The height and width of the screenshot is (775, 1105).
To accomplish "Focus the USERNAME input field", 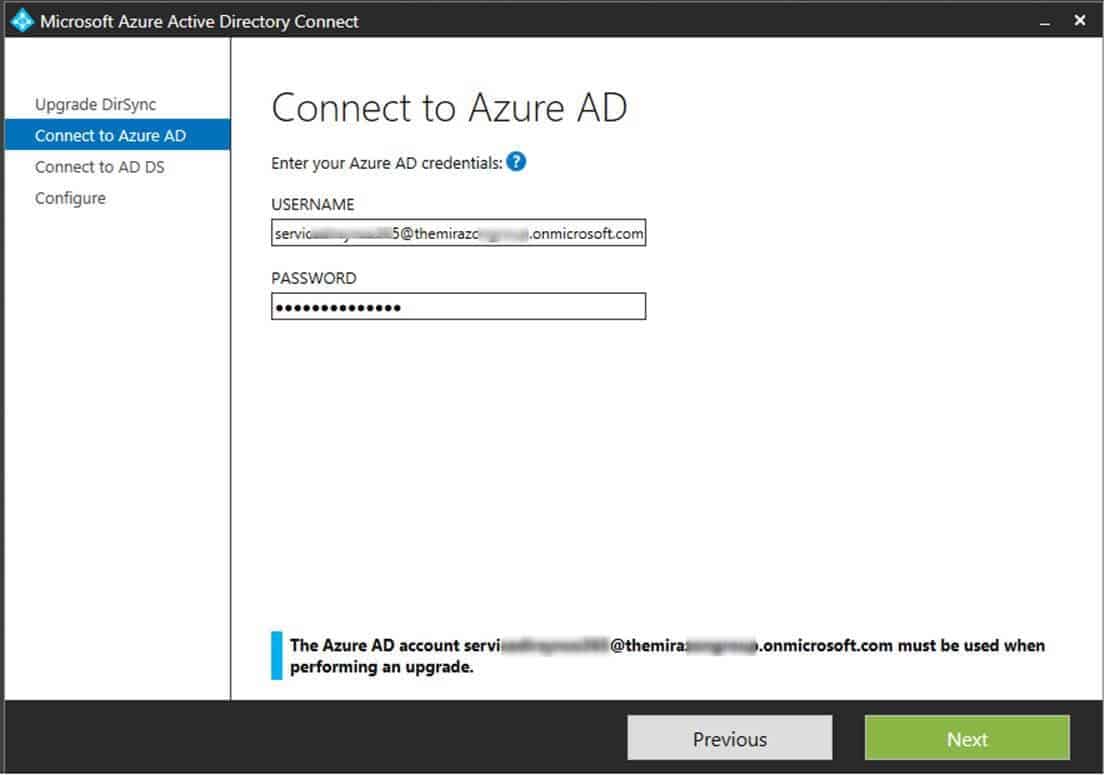I will 458,232.
